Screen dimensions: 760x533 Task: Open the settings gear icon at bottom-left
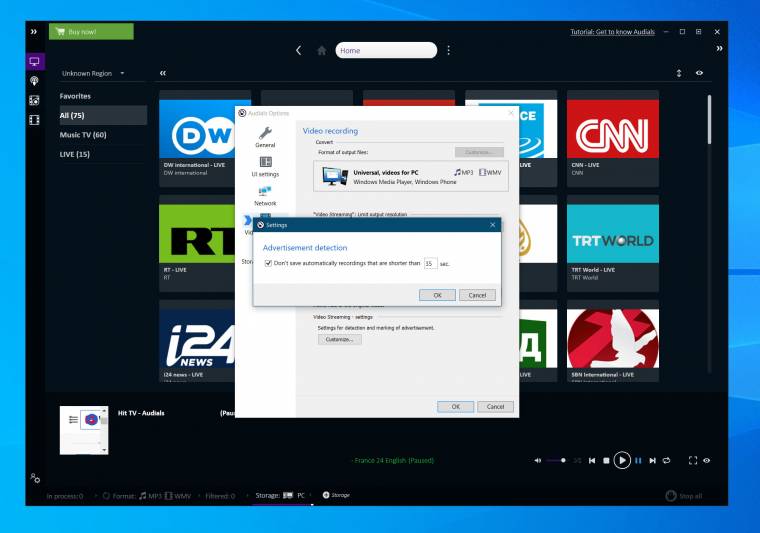35,478
